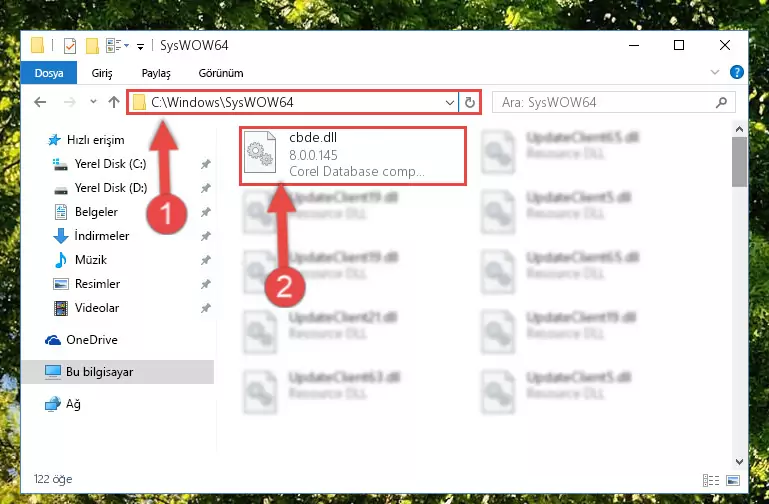This screenshot has height=504, width=769.
Task: Click the blue Help question mark icon
Action: pyautogui.click(x=736, y=72)
